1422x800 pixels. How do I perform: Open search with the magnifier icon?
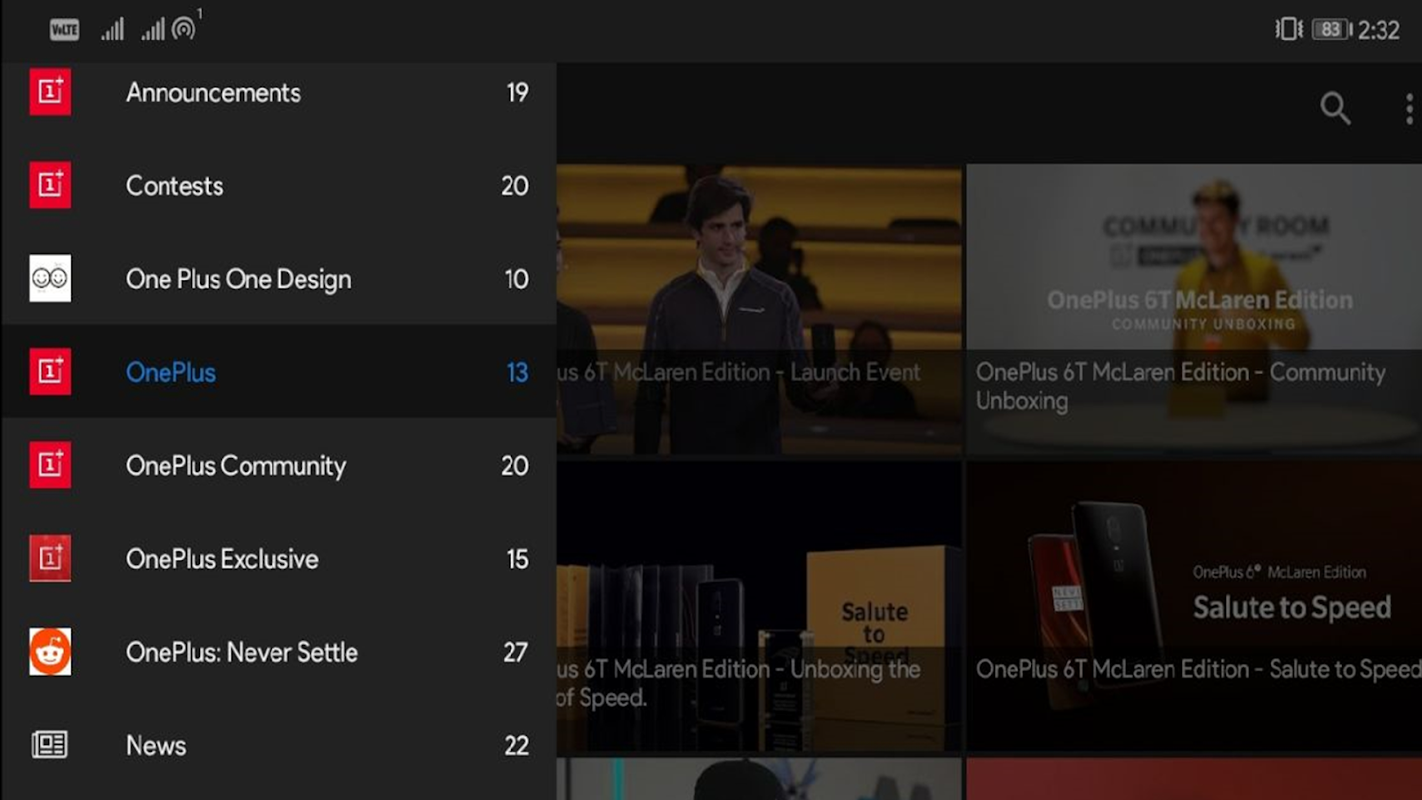click(1335, 108)
